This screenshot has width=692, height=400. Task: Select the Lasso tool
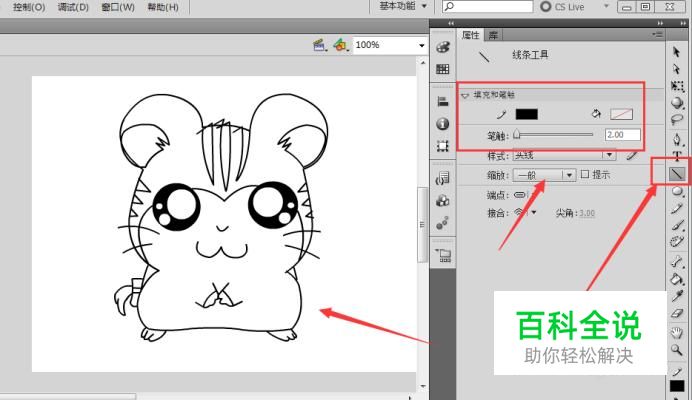tap(677, 119)
